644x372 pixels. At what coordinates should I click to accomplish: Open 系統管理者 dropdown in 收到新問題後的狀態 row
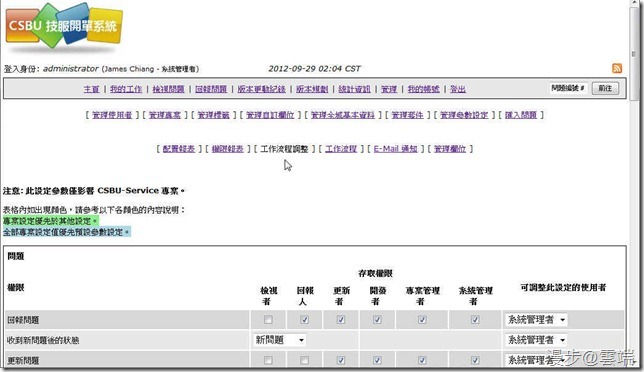click(536, 340)
